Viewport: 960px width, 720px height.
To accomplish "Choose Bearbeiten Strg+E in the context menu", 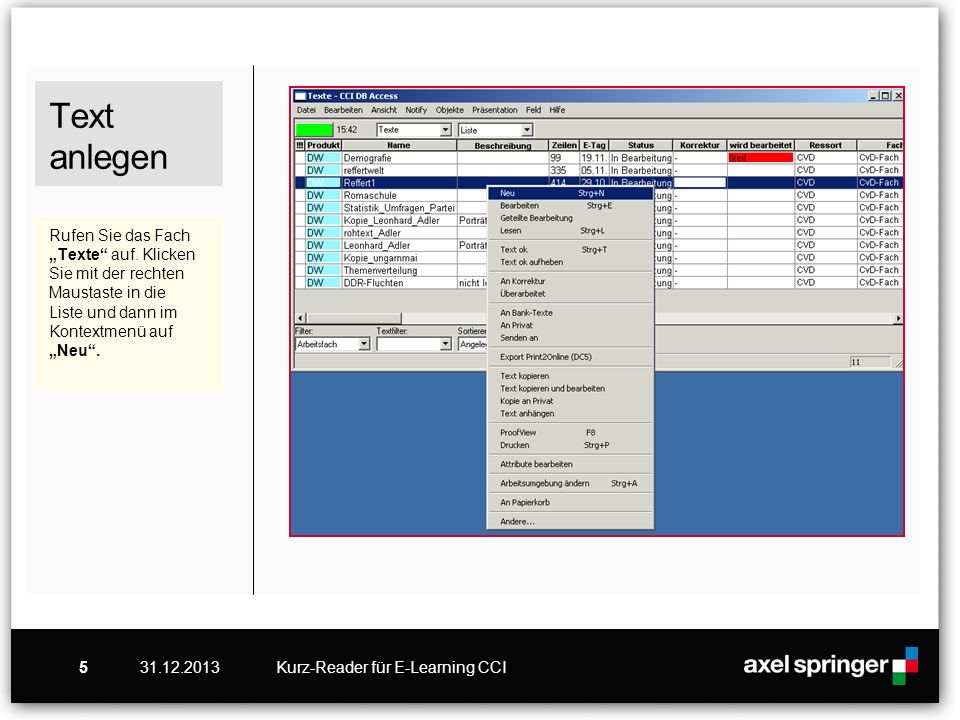I will 570,206.
